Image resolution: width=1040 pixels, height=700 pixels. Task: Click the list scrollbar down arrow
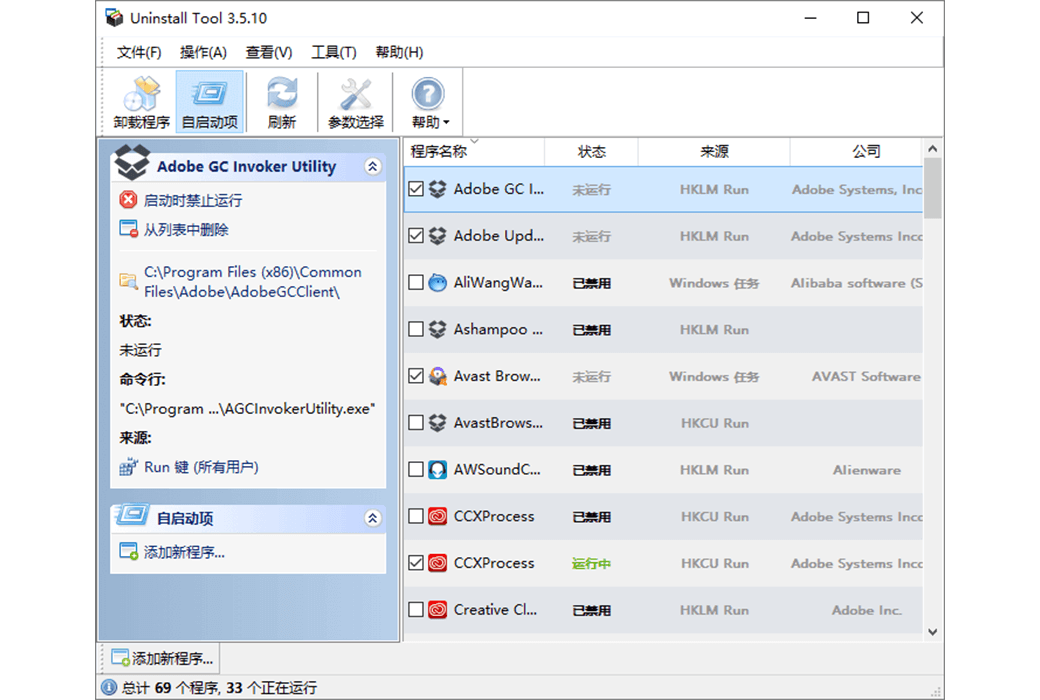[933, 632]
